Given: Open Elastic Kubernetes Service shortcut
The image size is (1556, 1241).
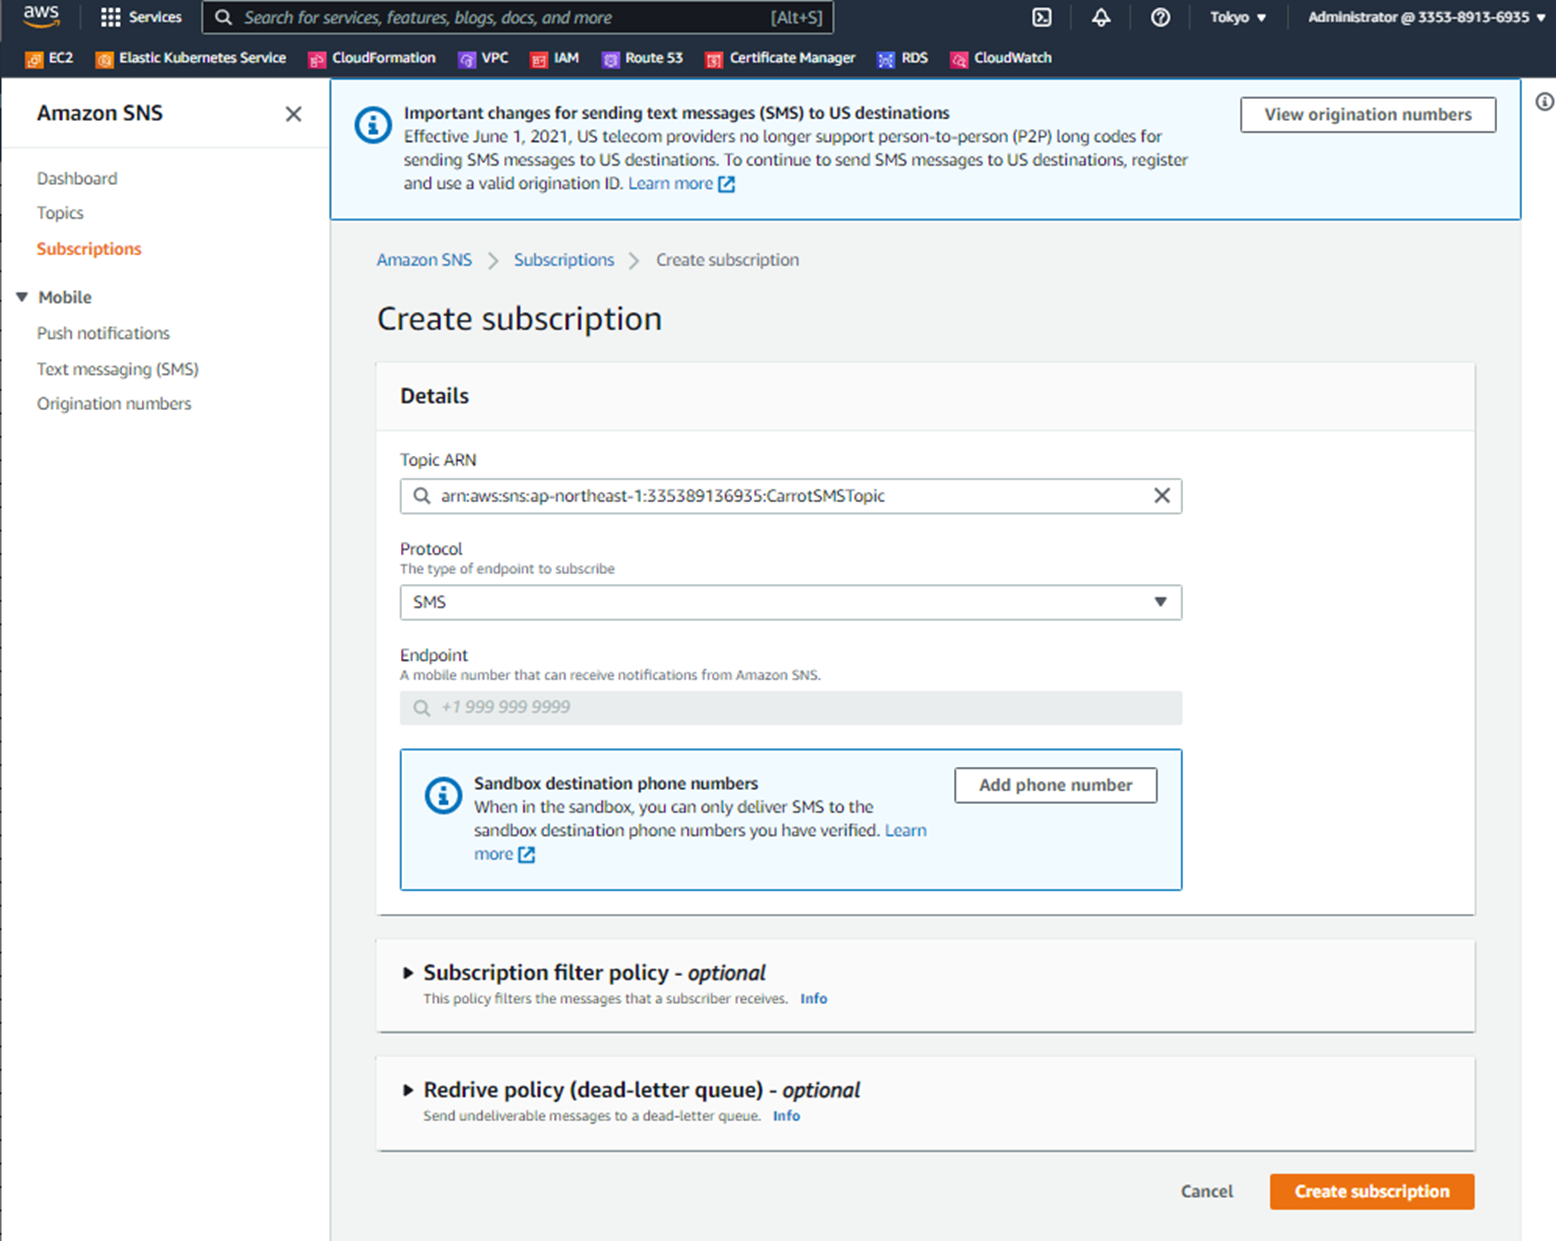Looking at the screenshot, I should point(190,58).
